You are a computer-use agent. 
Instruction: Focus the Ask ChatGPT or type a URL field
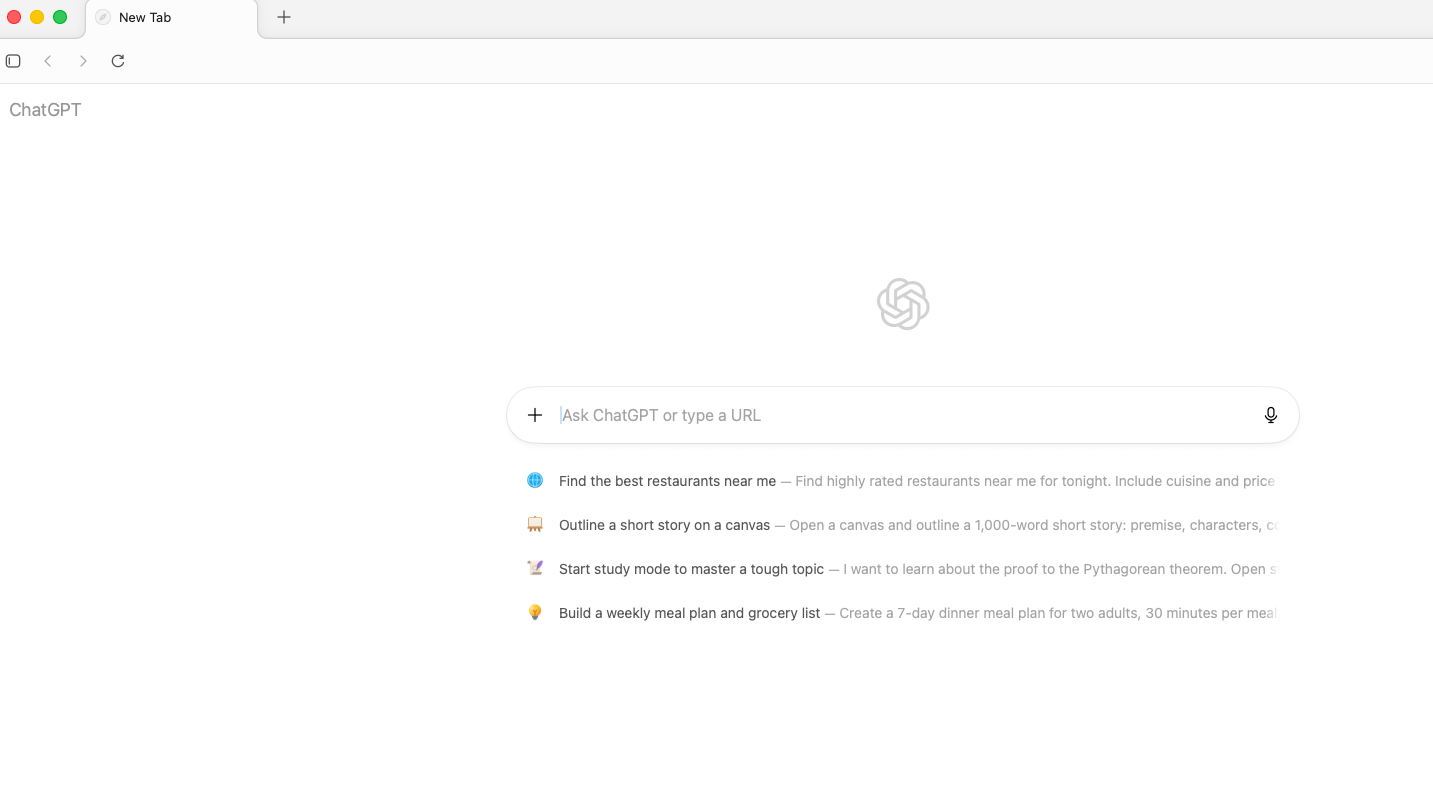[x=905, y=415]
